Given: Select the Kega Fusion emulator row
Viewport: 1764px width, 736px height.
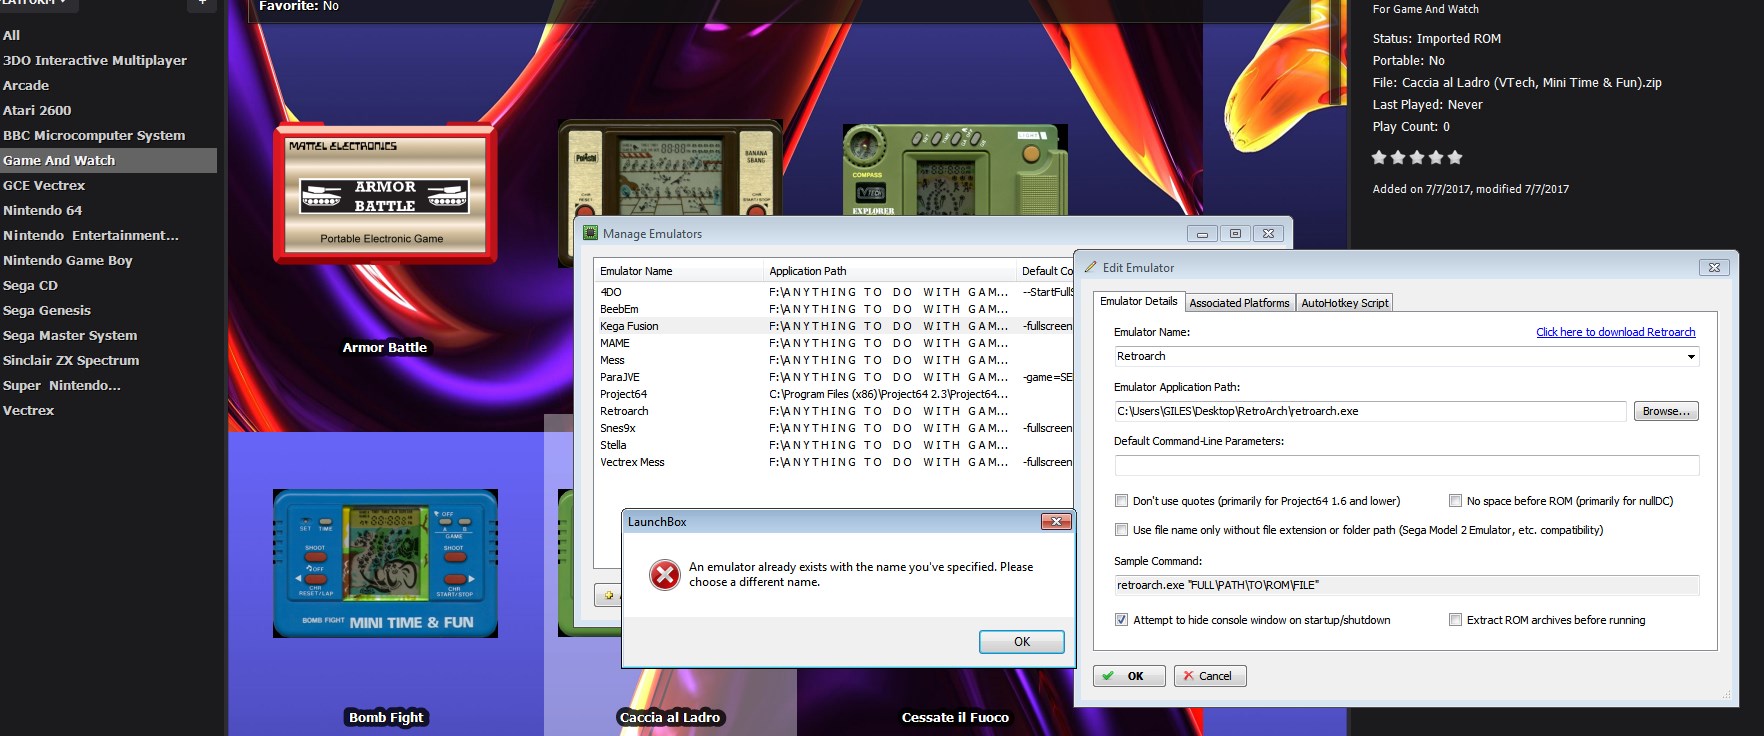Looking at the screenshot, I should click(x=834, y=326).
